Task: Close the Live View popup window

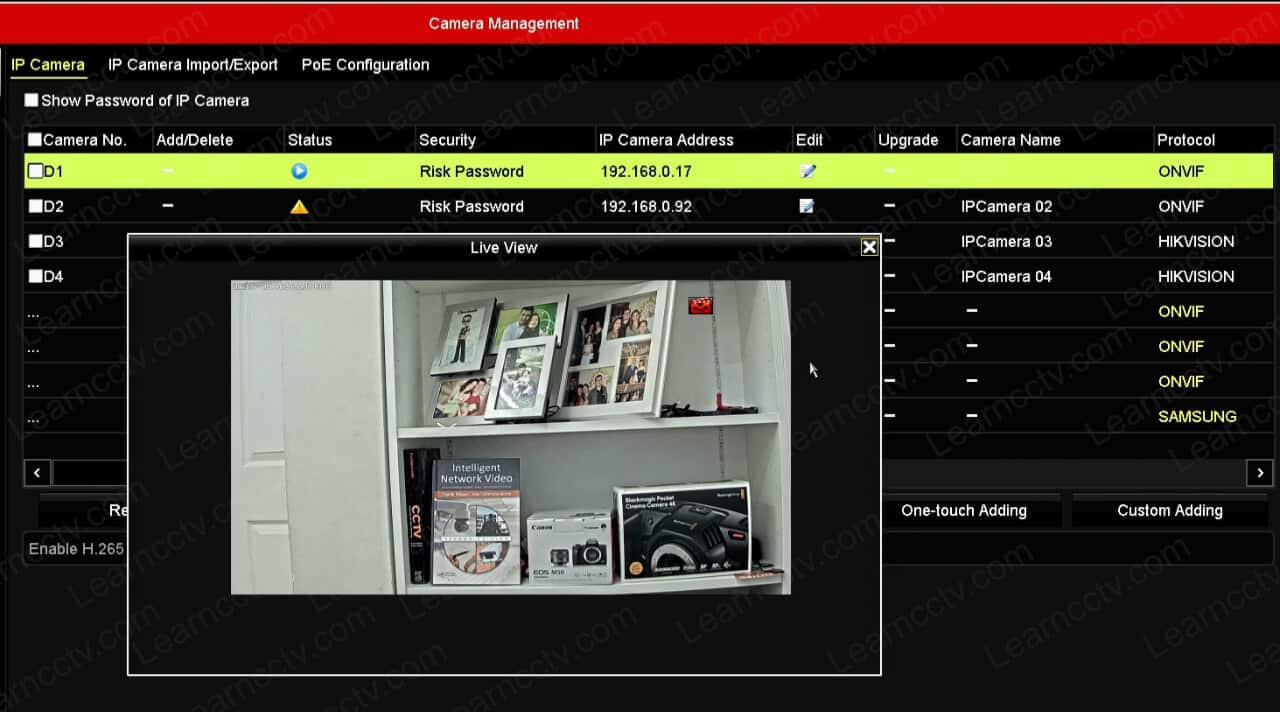Action: 869,247
